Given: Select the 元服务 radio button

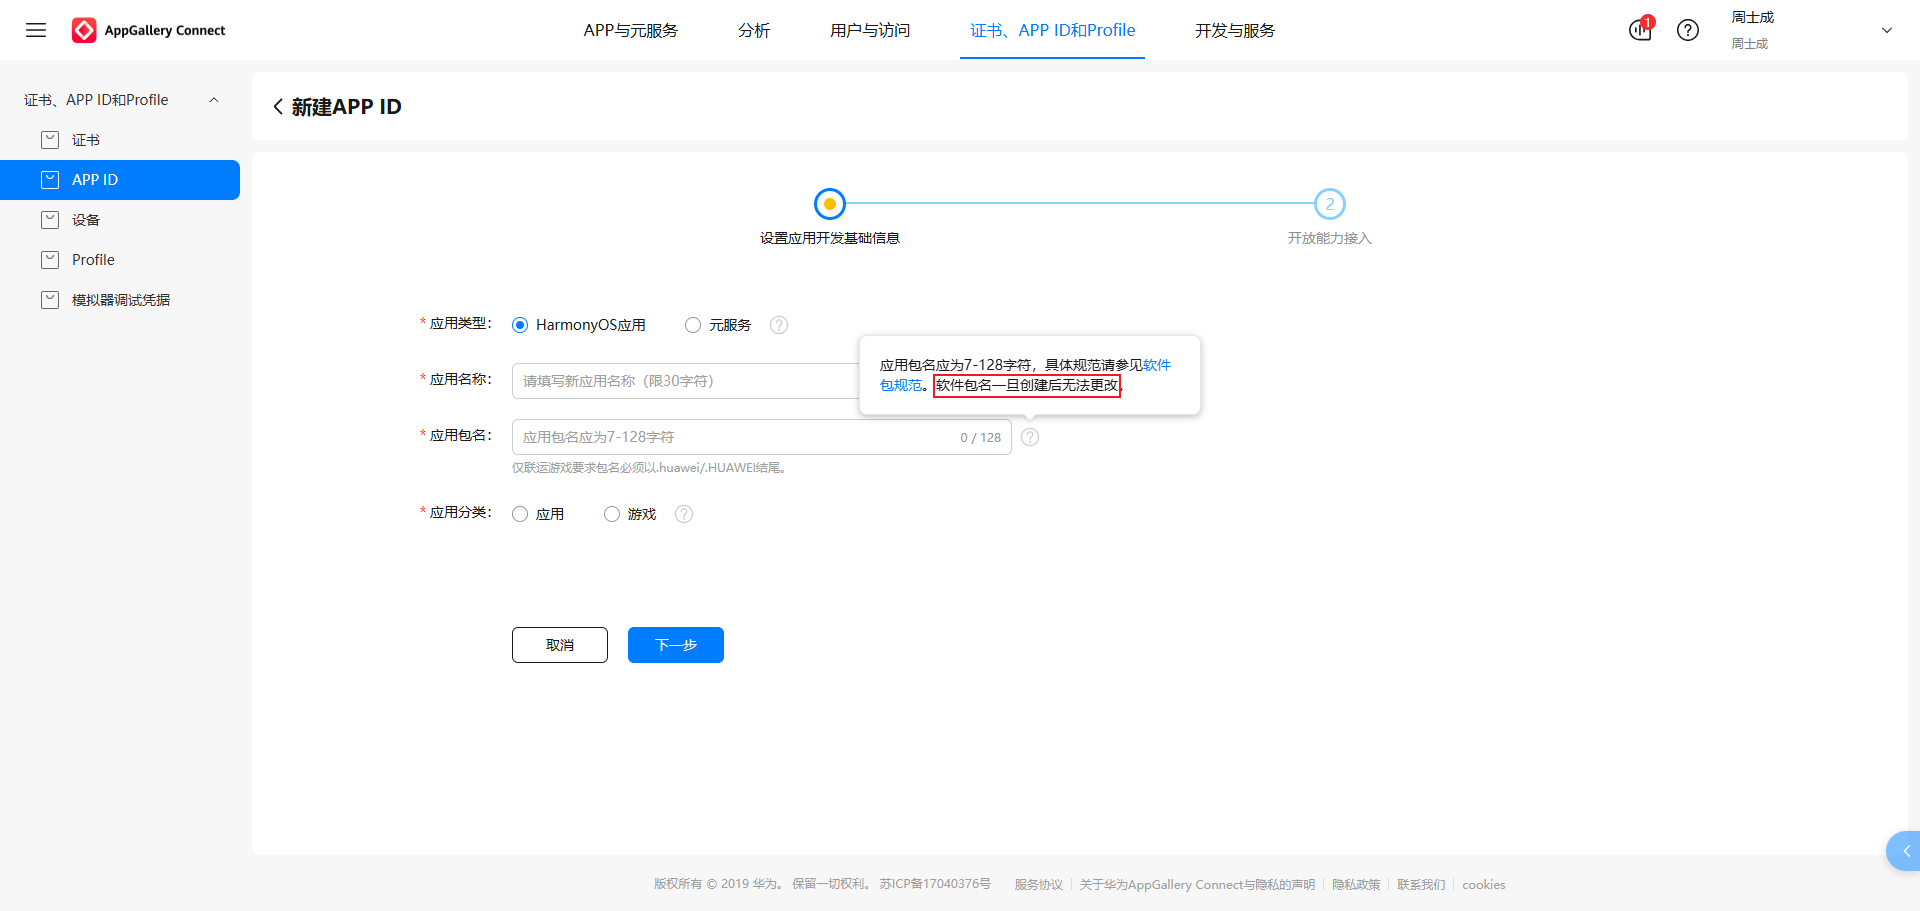Looking at the screenshot, I should [x=693, y=325].
